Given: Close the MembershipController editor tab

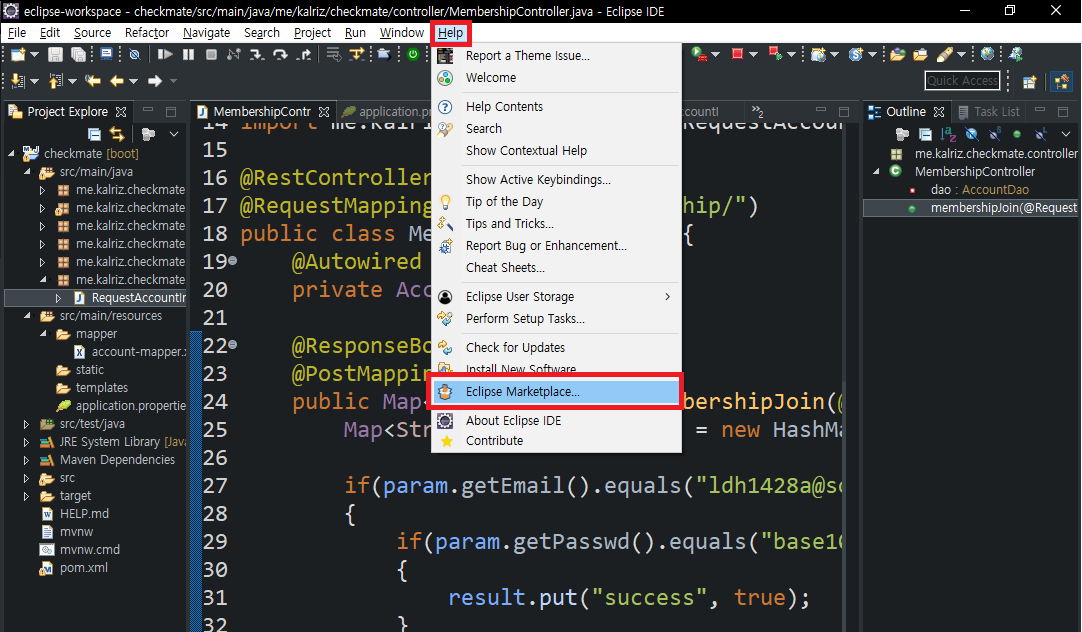Looking at the screenshot, I should (x=324, y=112).
